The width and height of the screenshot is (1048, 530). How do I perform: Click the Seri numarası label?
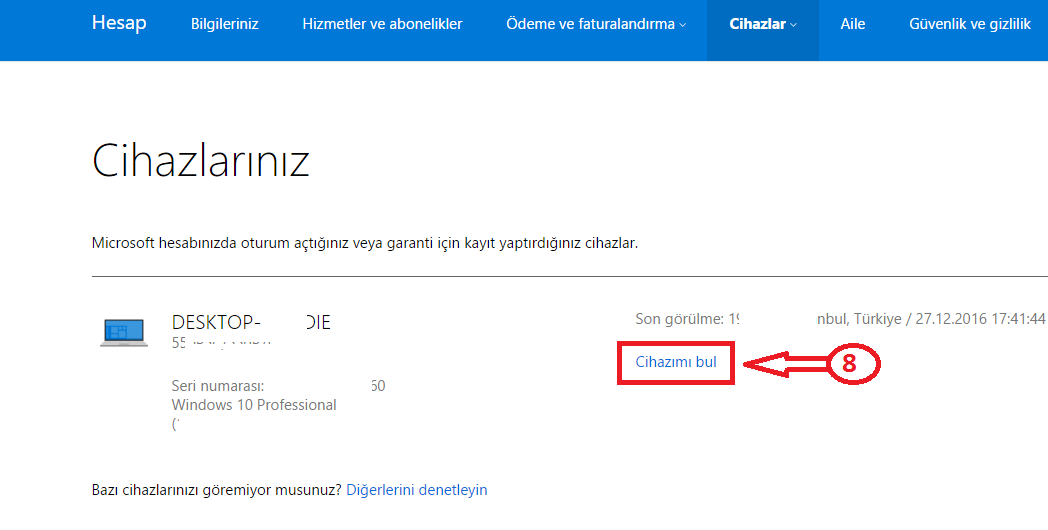(219, 386)
